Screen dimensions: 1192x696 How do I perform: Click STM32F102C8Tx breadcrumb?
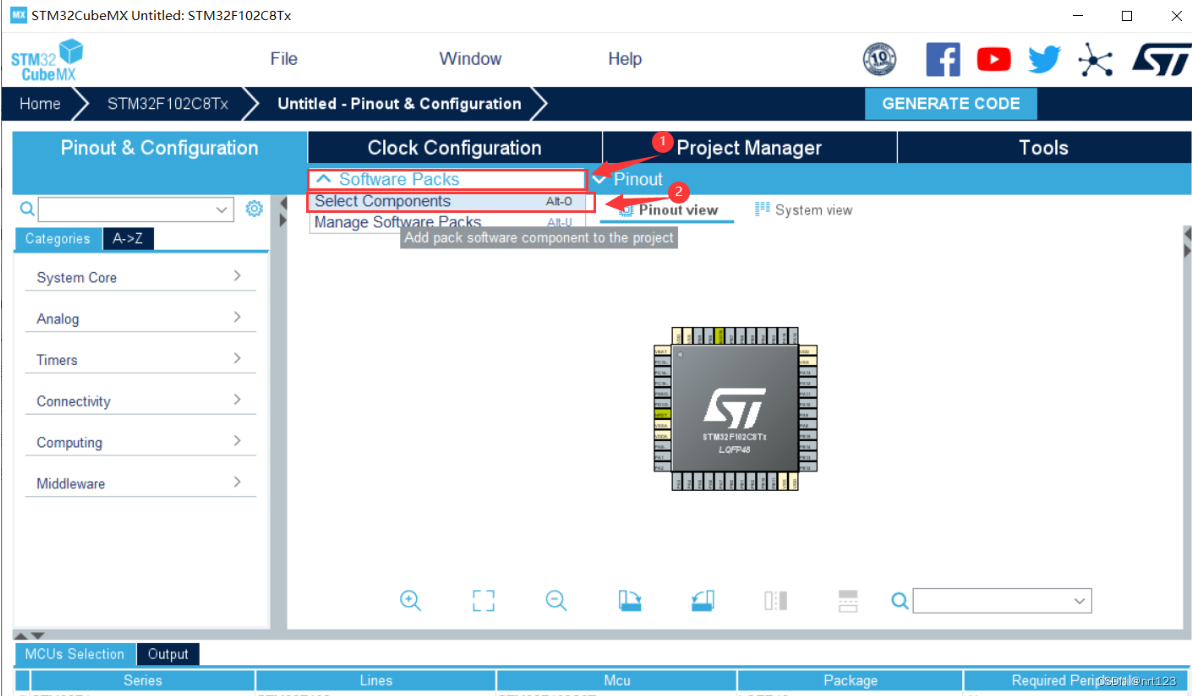pos(167,103)
